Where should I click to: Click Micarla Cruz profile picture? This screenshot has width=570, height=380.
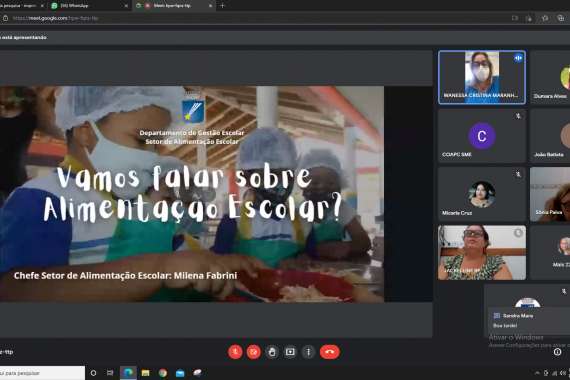coord(482,195)
